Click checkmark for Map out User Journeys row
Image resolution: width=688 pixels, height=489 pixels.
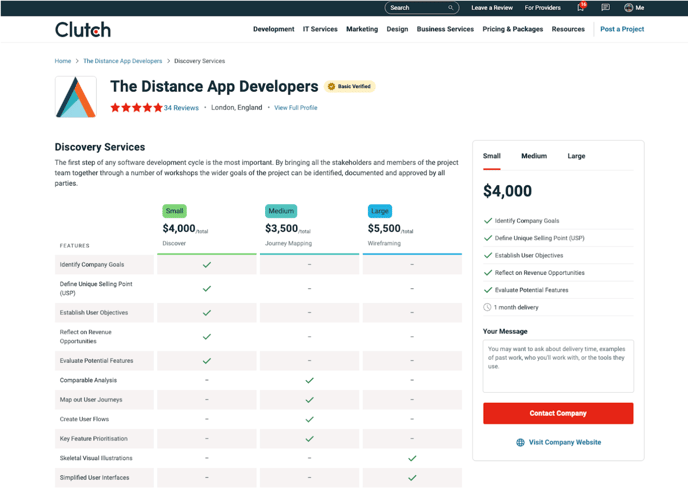pos(309,400)
